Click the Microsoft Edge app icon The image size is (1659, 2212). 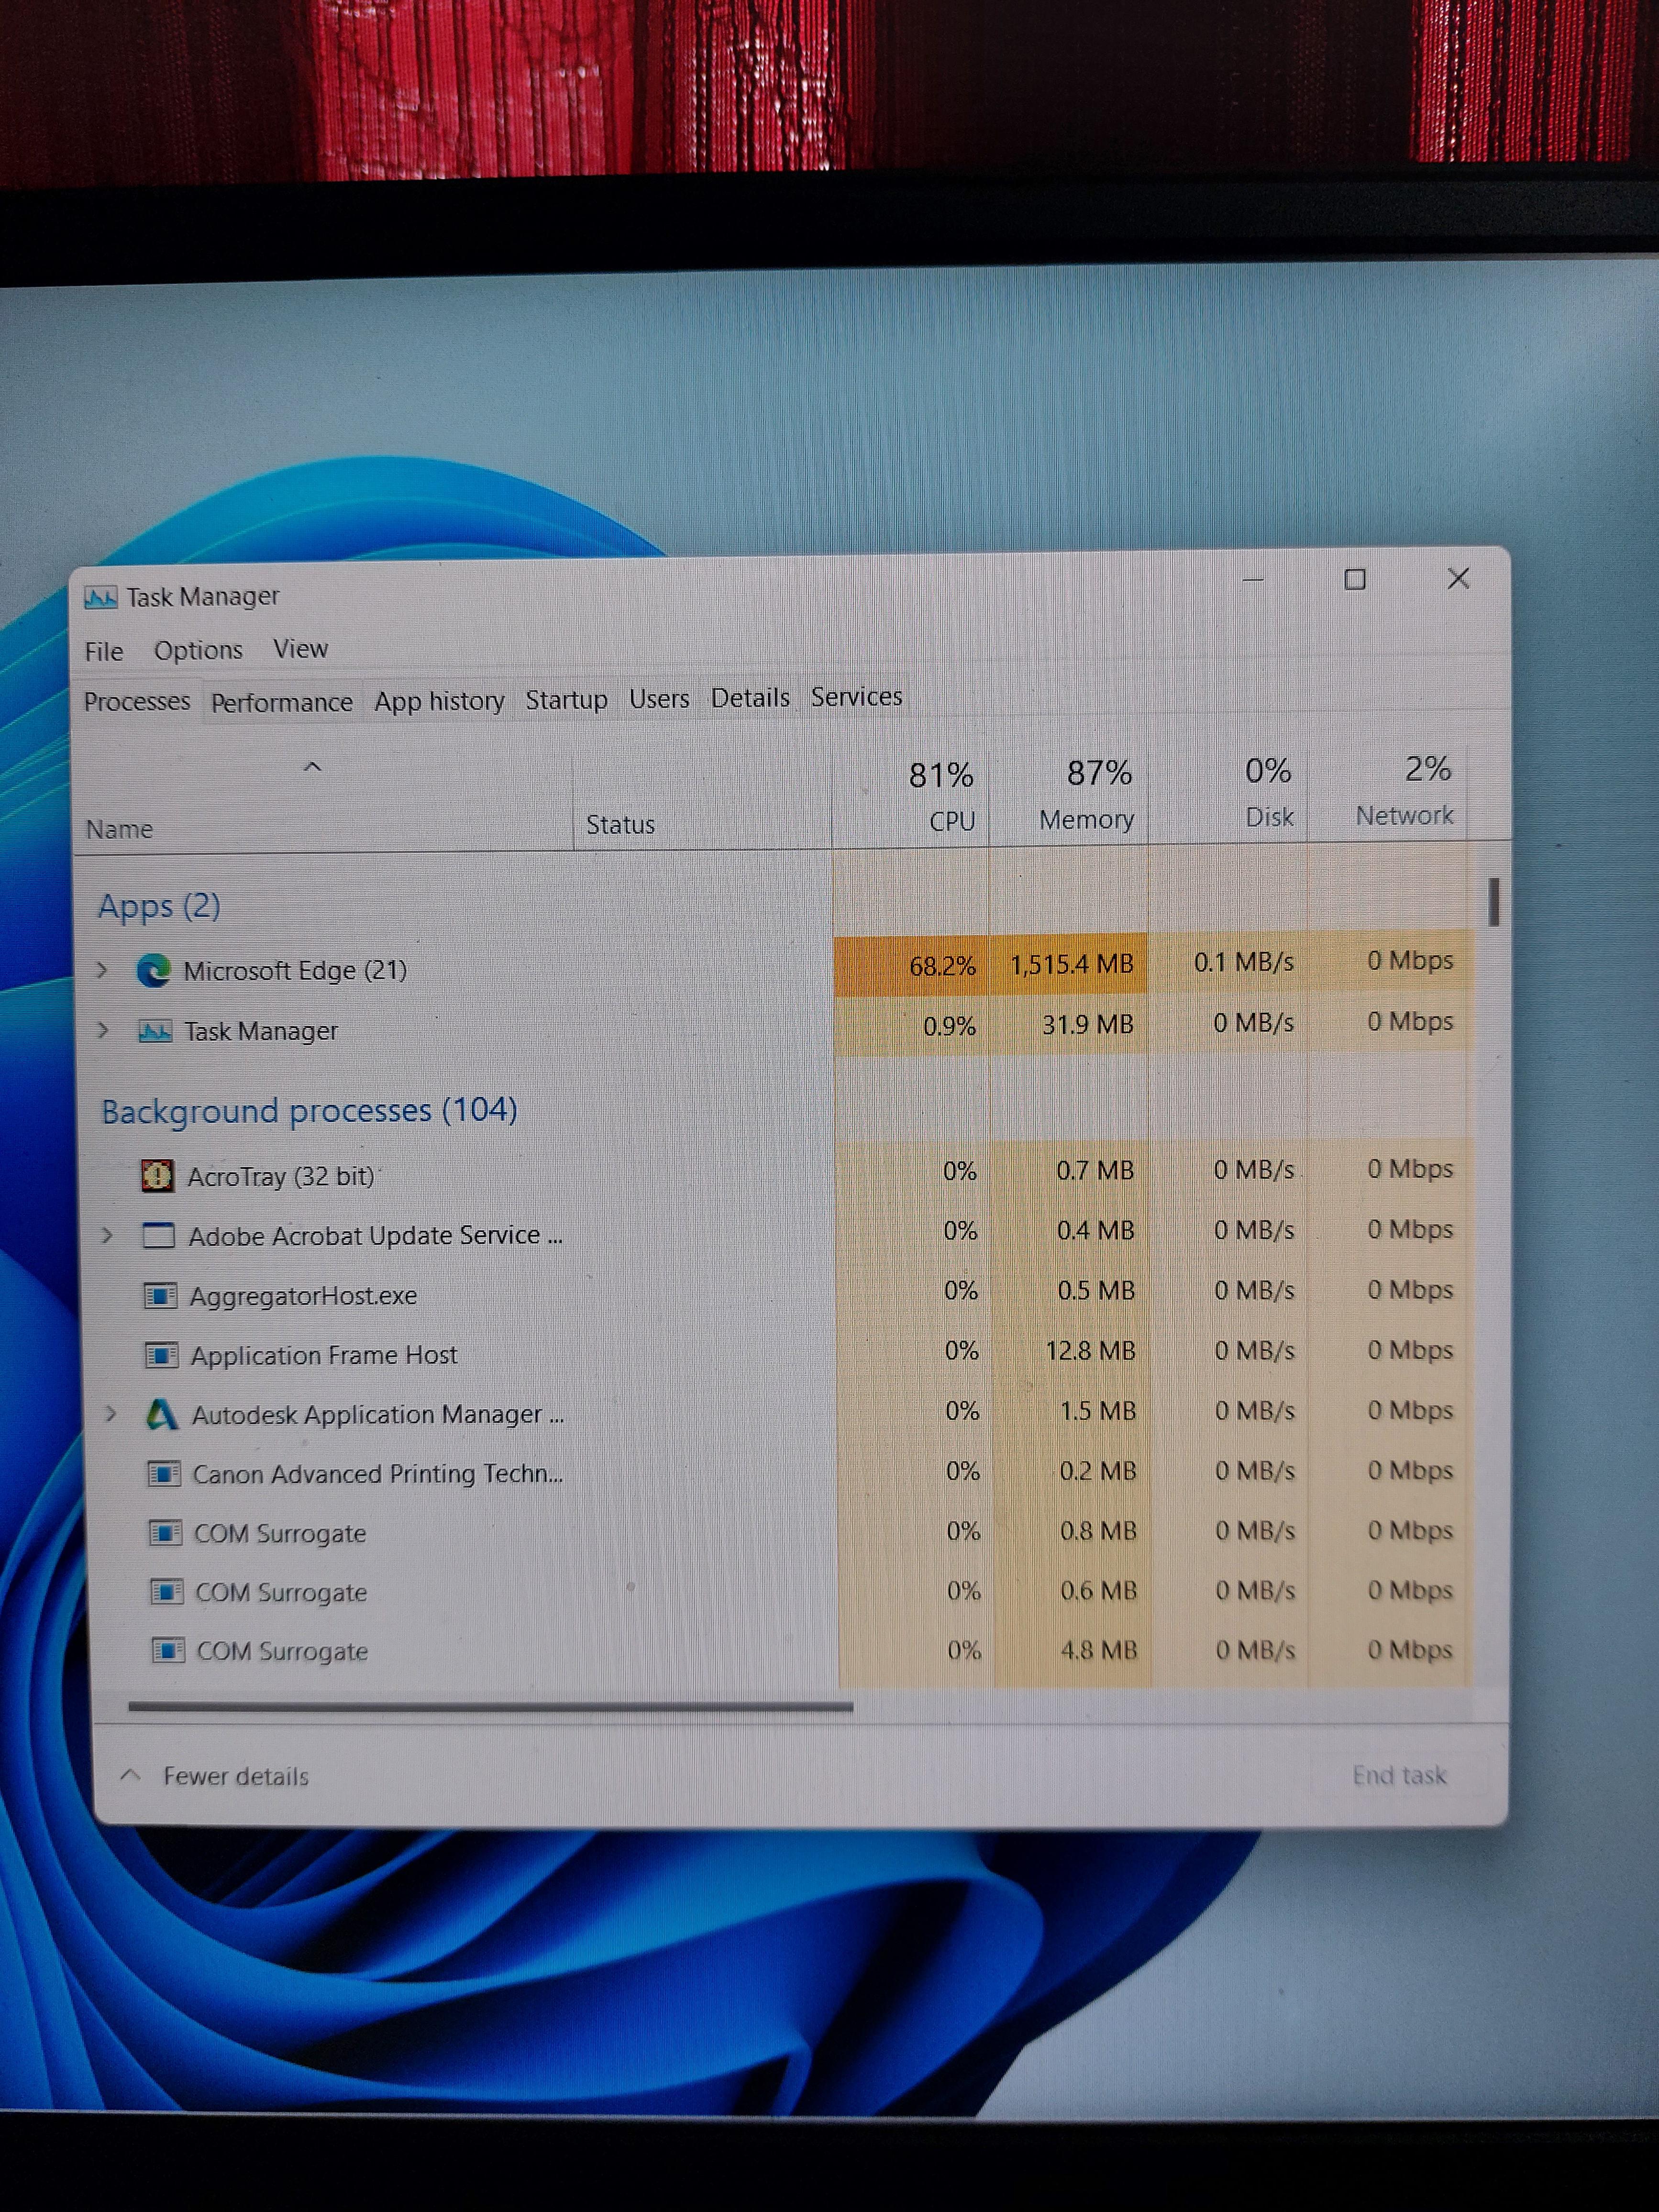[153, 970]
